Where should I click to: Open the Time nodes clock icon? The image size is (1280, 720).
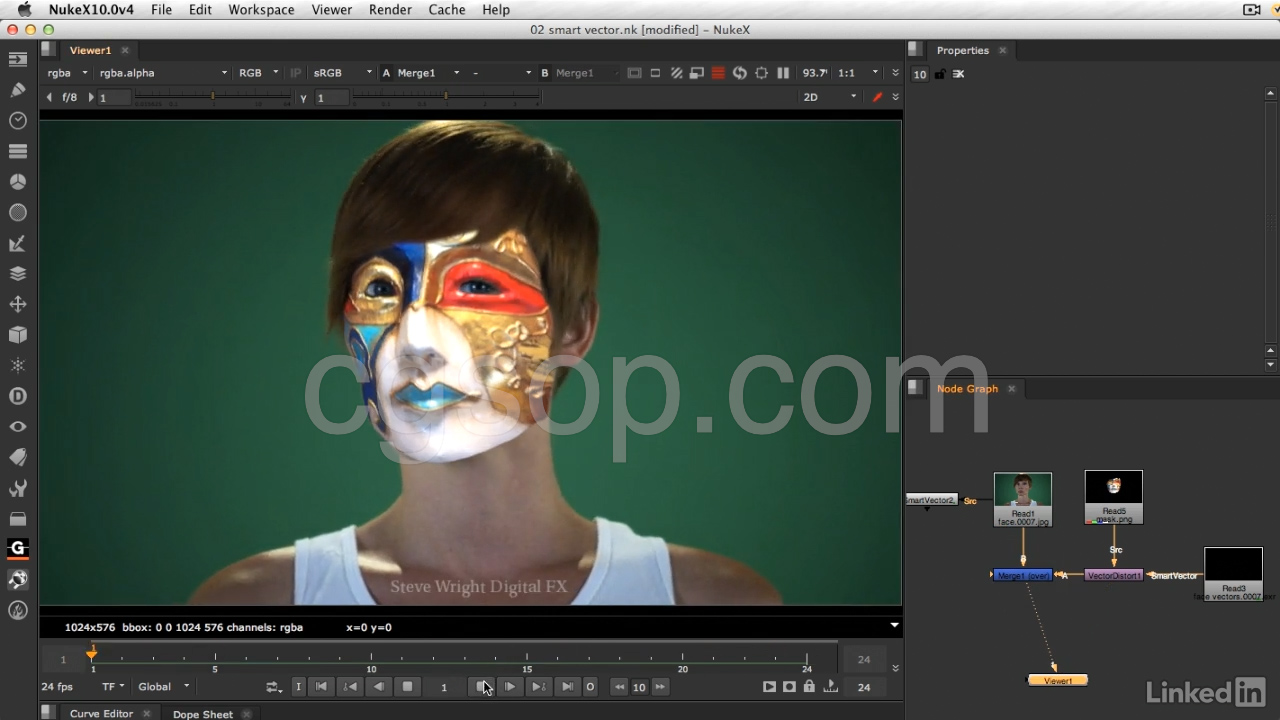click(x=18, y=121)
